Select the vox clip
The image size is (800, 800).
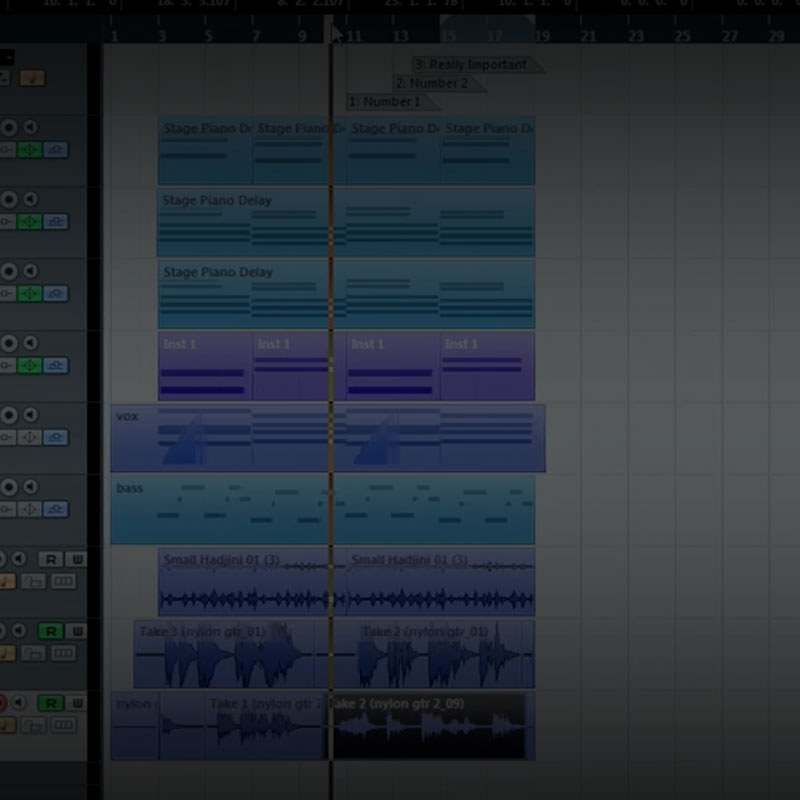pos(328,438)
